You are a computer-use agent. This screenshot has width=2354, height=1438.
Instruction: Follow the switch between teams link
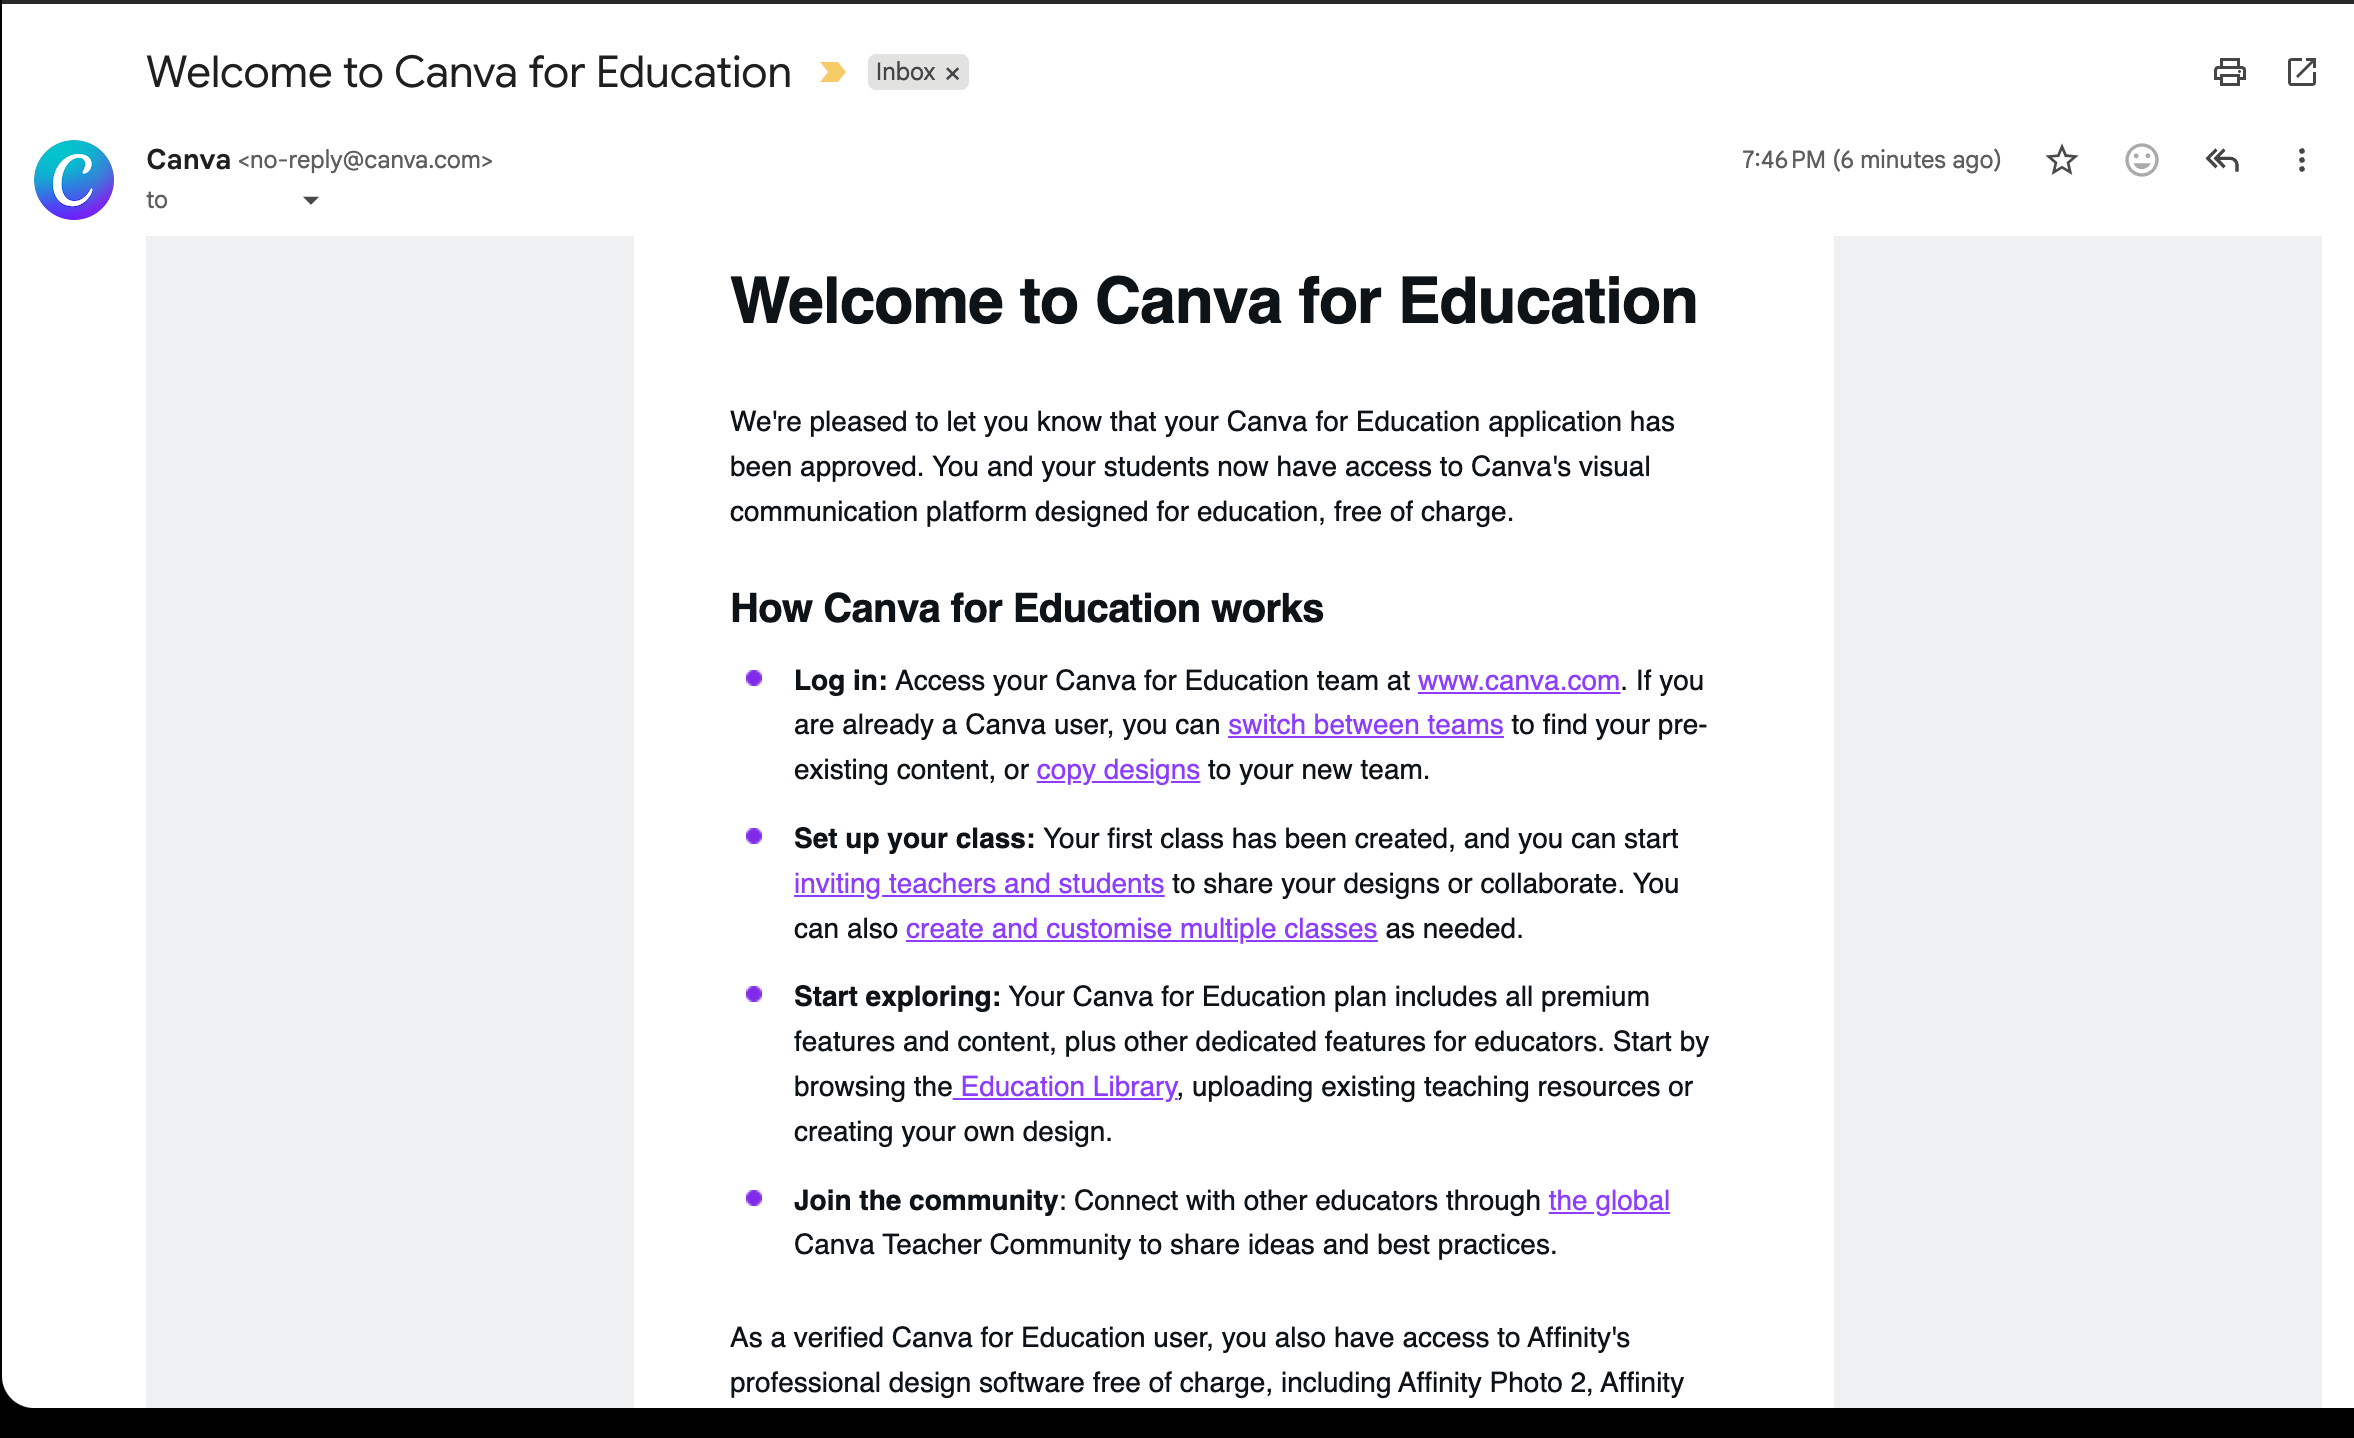click(1365, 725)
